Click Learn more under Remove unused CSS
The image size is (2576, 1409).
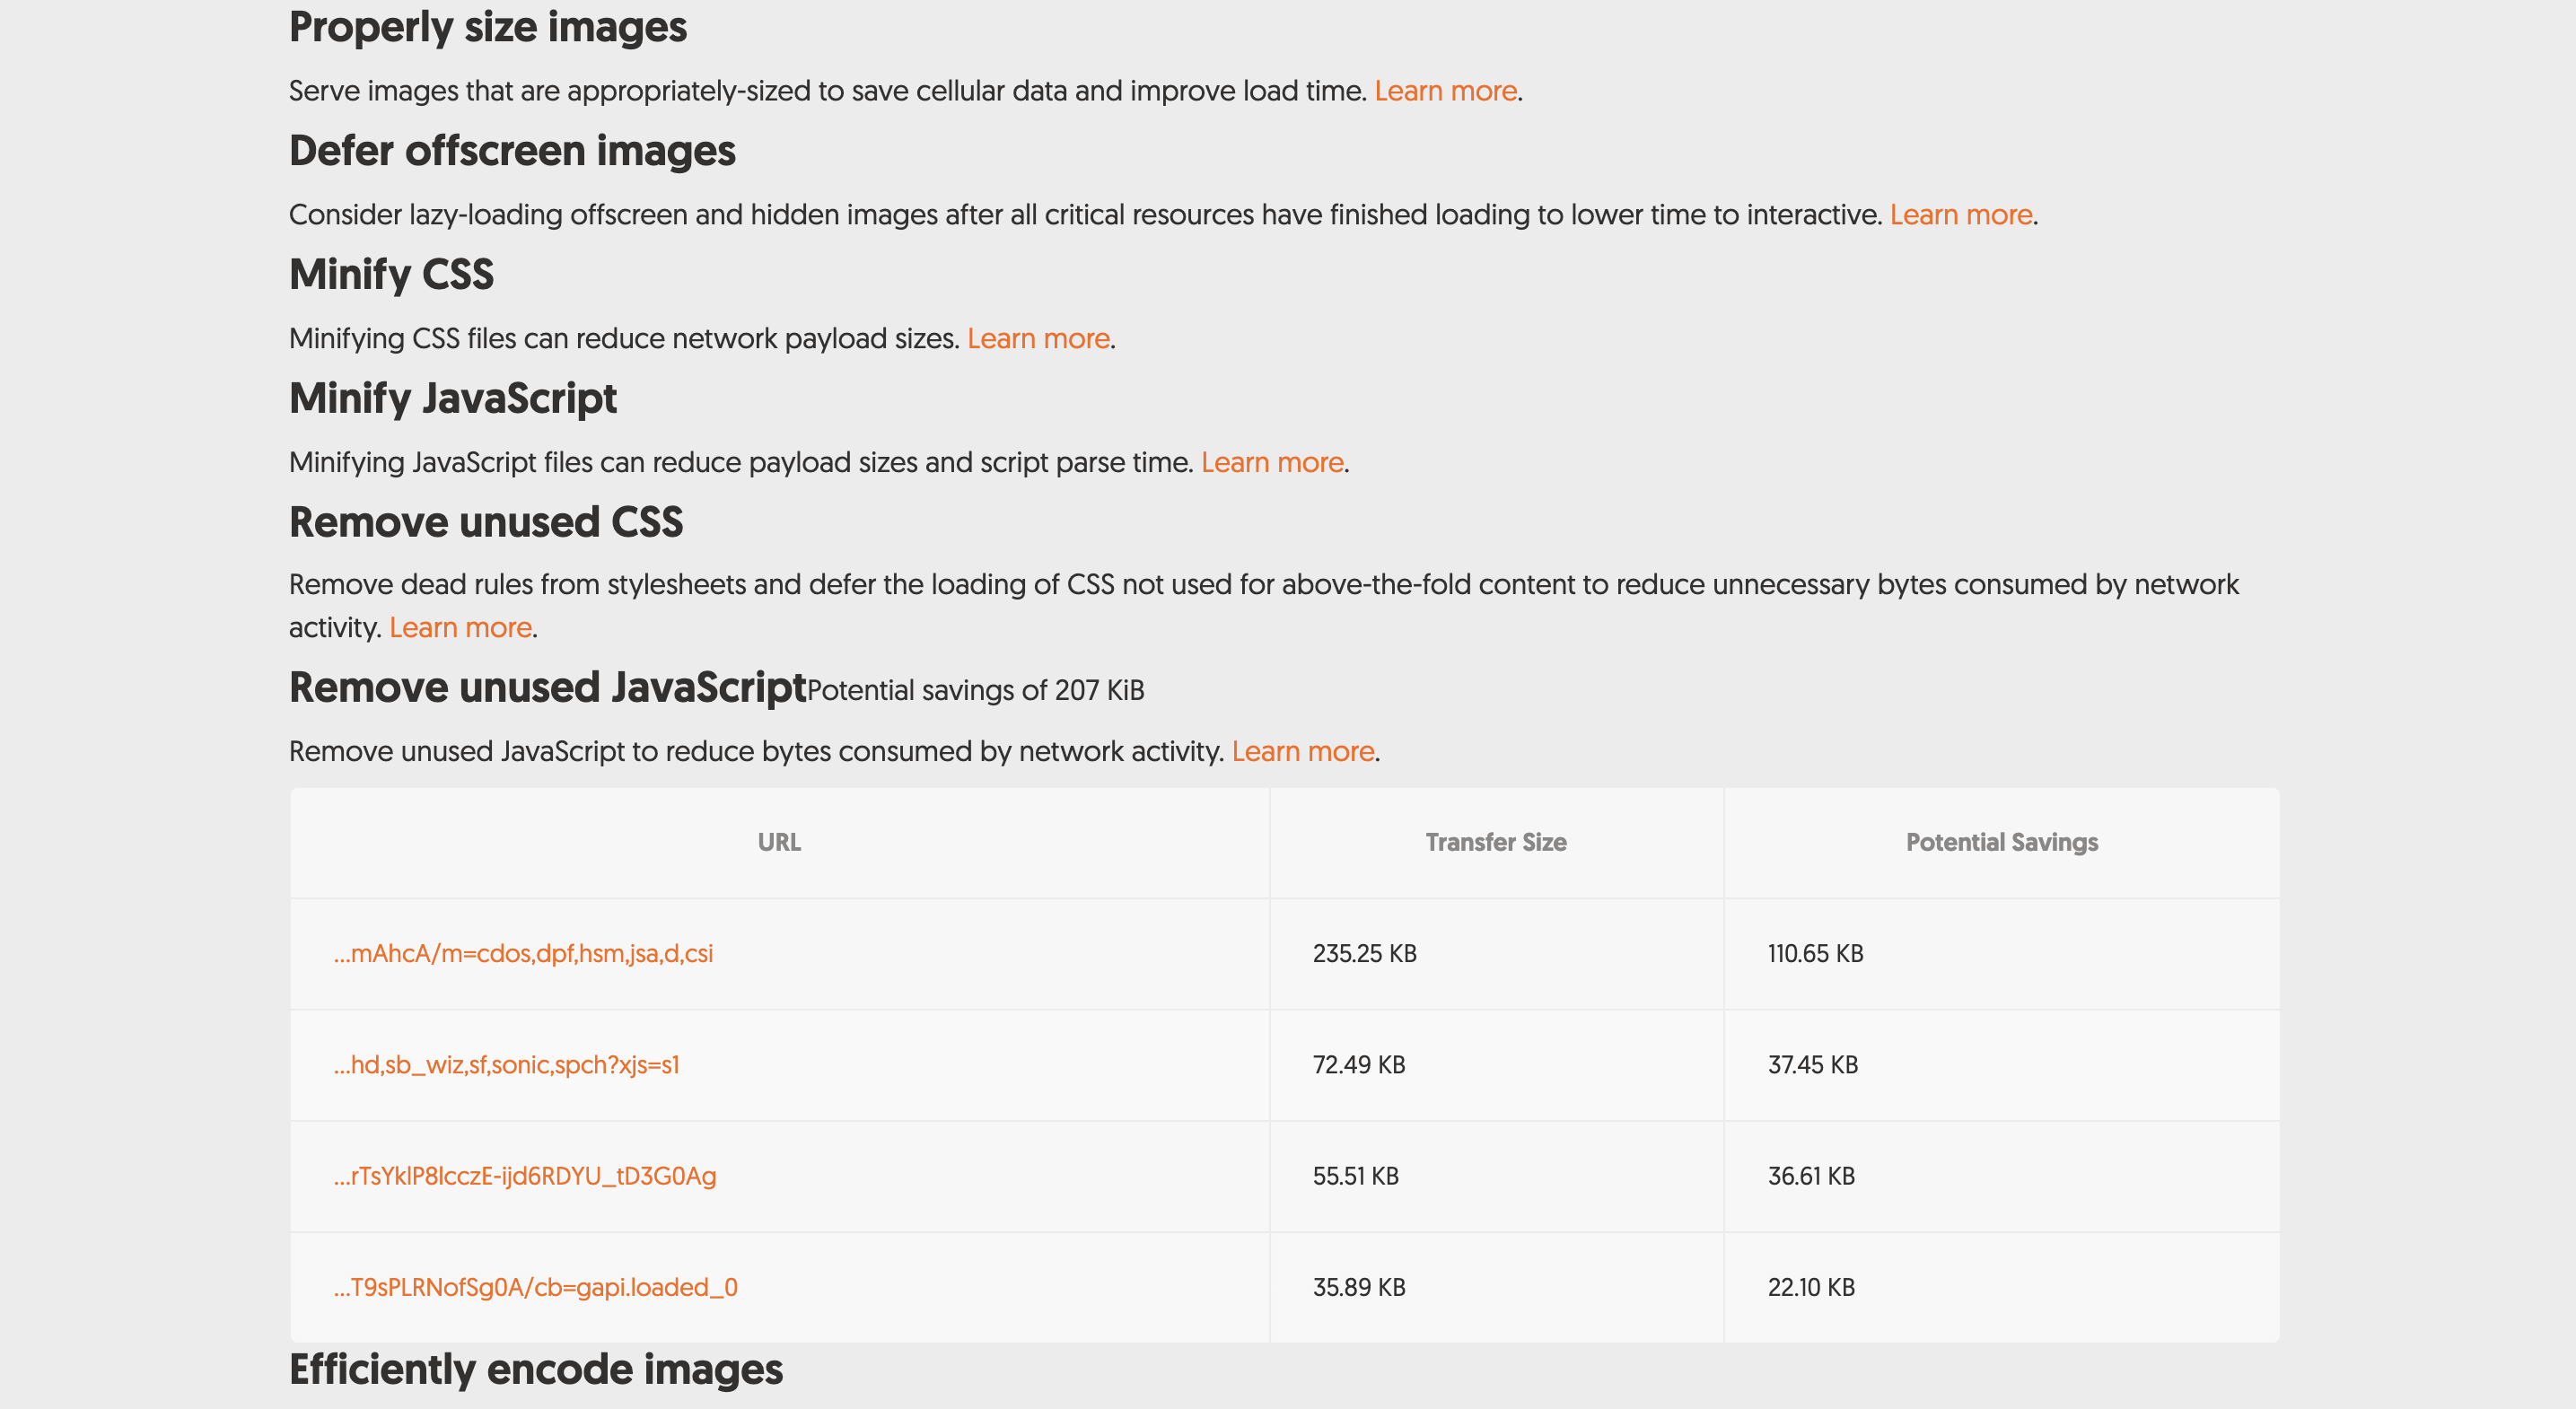click(x=460, y=628)
